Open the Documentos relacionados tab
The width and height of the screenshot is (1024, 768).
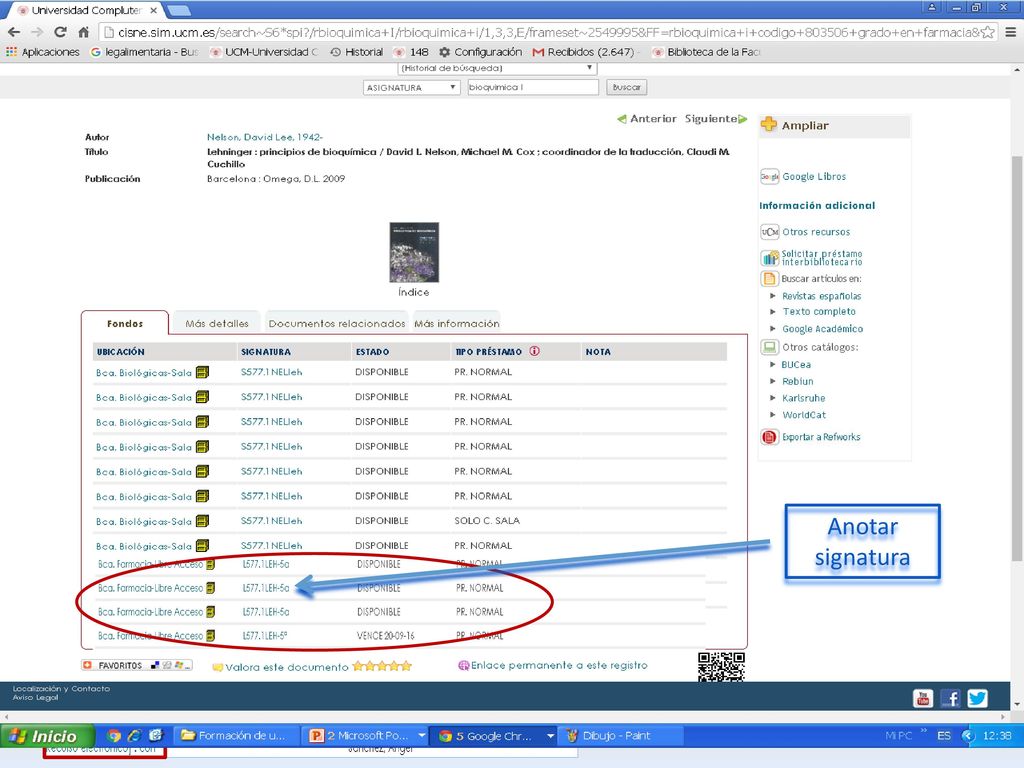(x=337, y=323)
